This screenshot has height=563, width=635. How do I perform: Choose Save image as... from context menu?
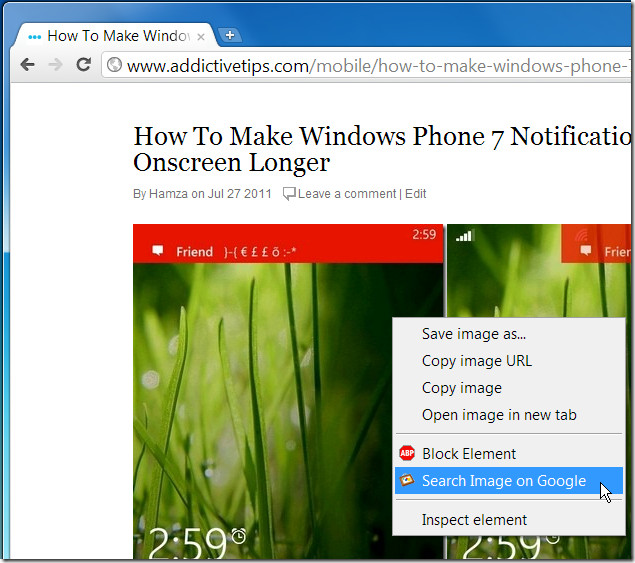click(x=509, y=334)
